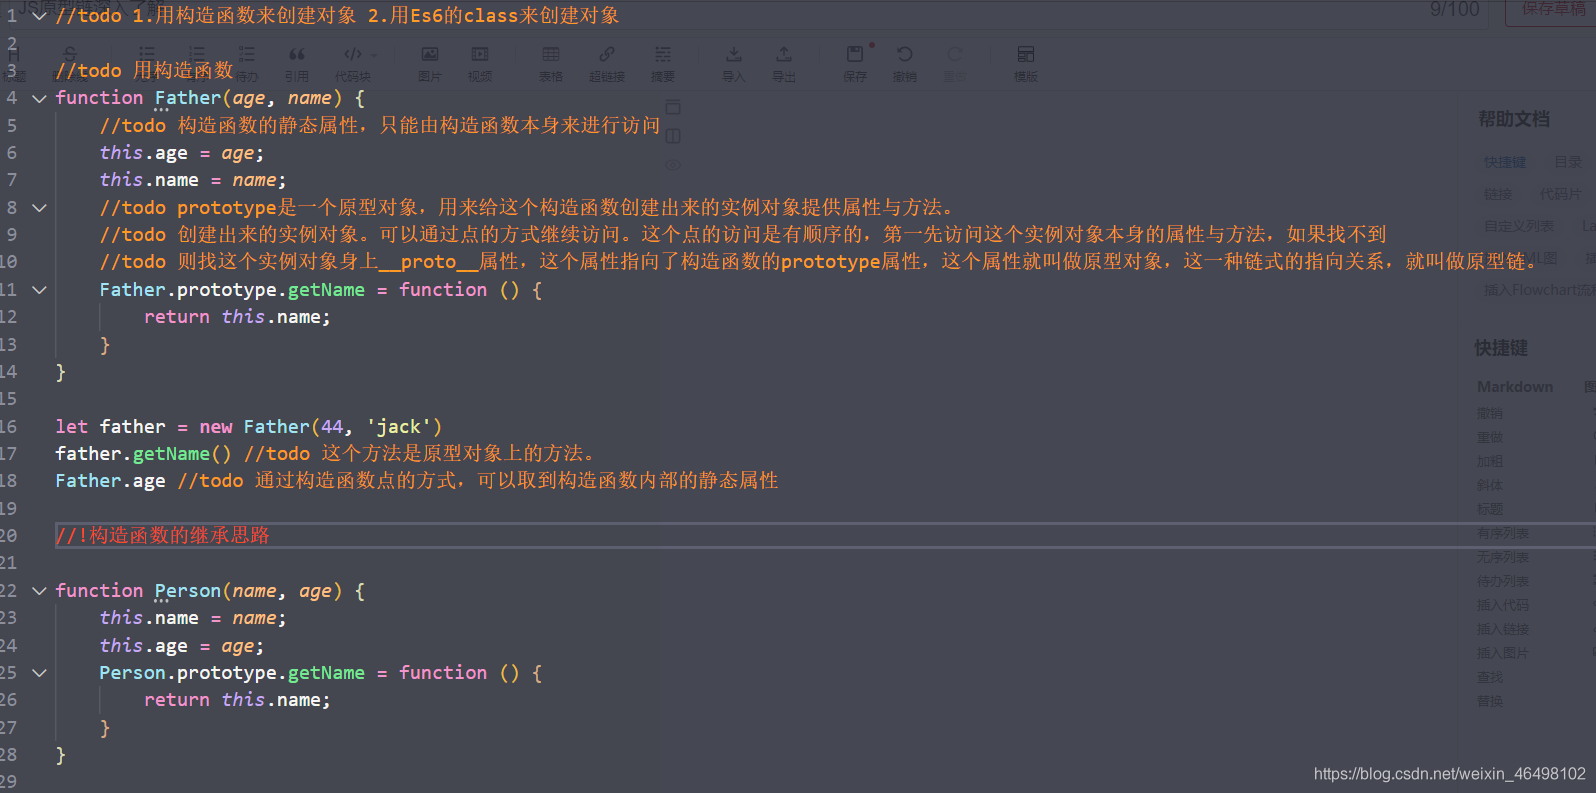This screenshot has width=1596, height=793.
Task: Click 插入Flowchart help link
Action: click(1540, 290)
